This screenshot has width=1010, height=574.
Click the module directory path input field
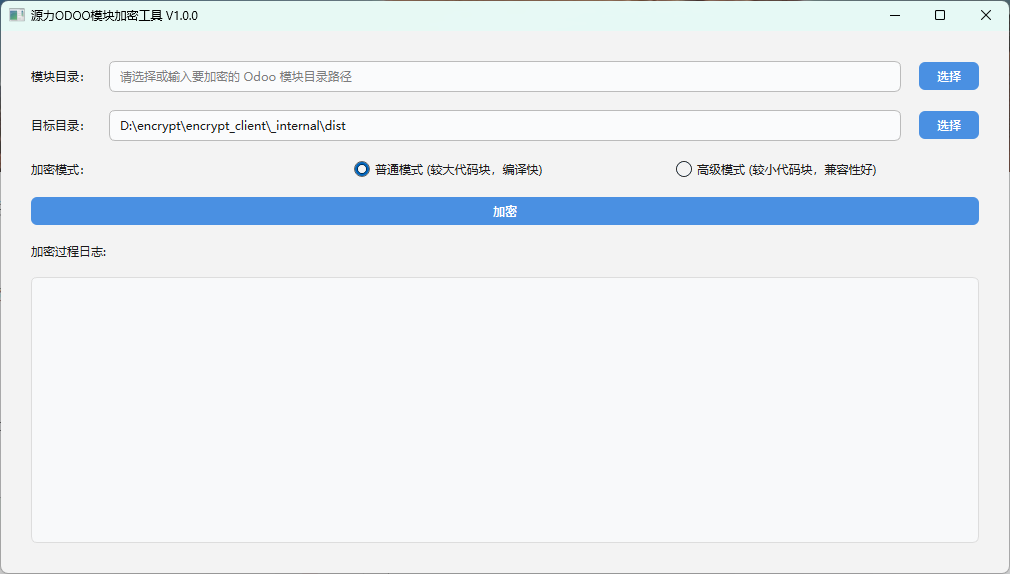[x=504, y=77]
